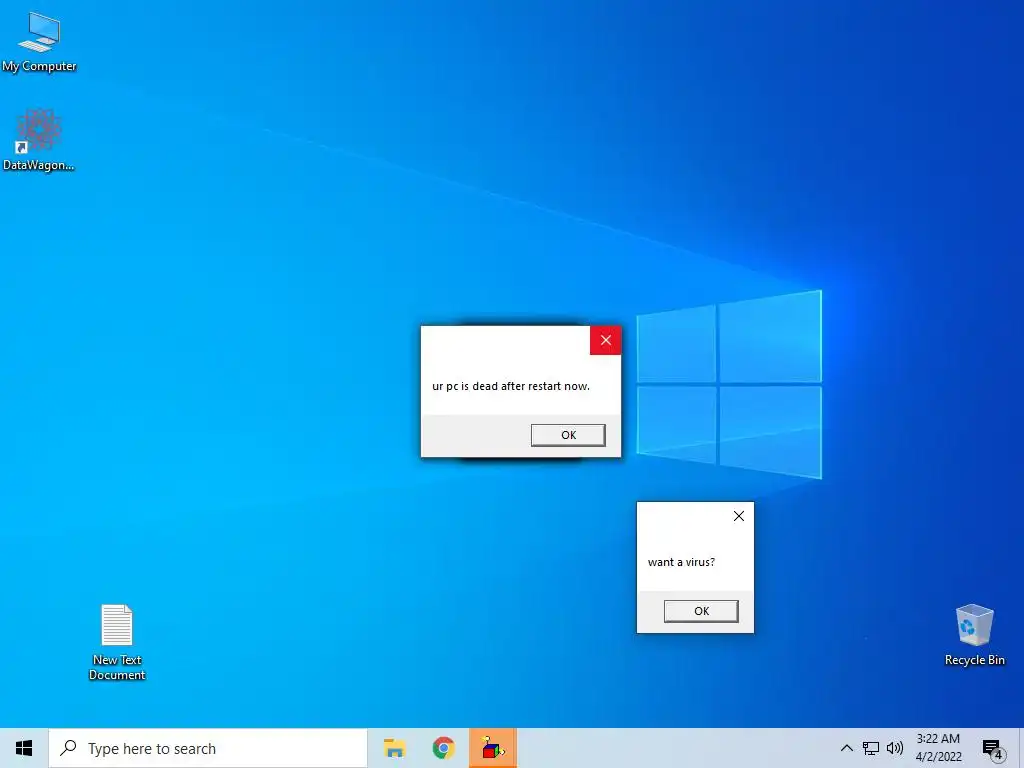Select the Recycle Bin icon

(x=974, y=634)
